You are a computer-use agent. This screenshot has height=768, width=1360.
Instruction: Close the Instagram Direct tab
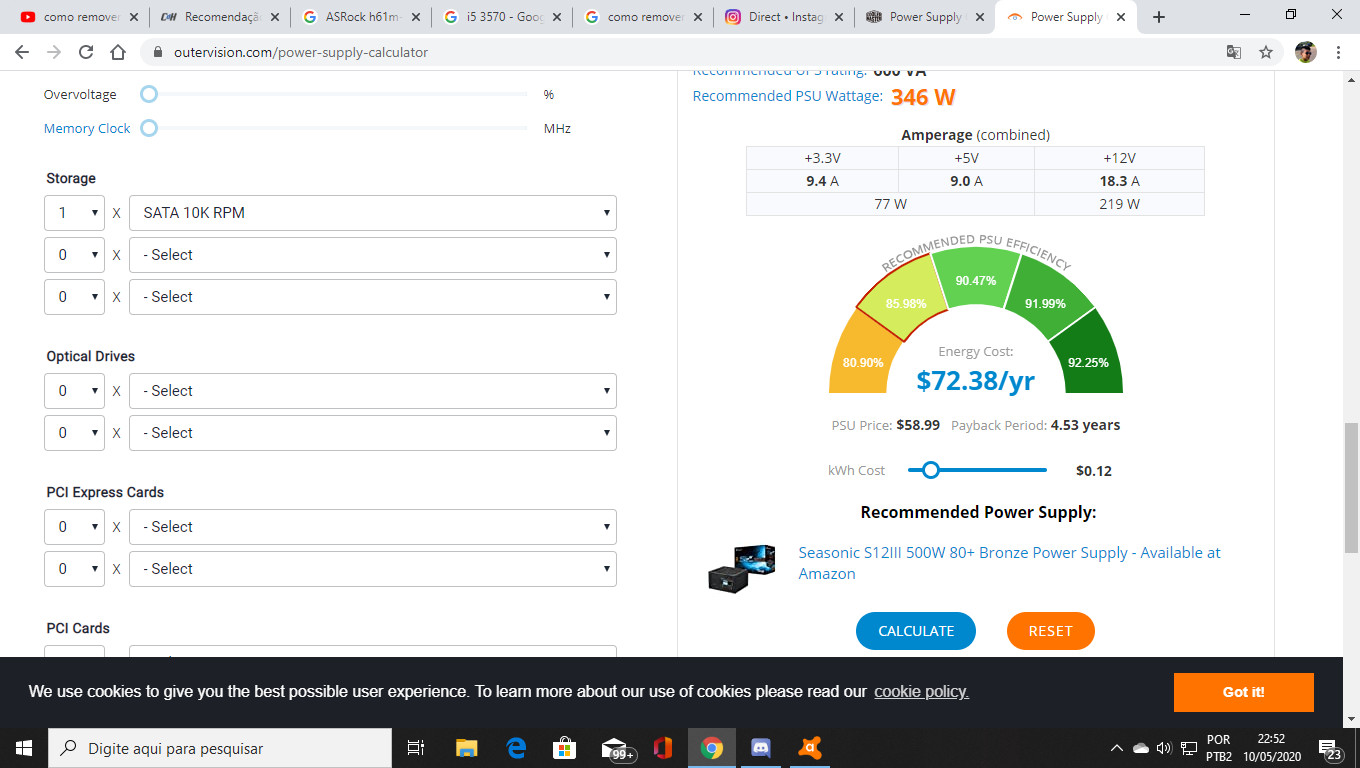pyautogui.click(x=836, y=17)
